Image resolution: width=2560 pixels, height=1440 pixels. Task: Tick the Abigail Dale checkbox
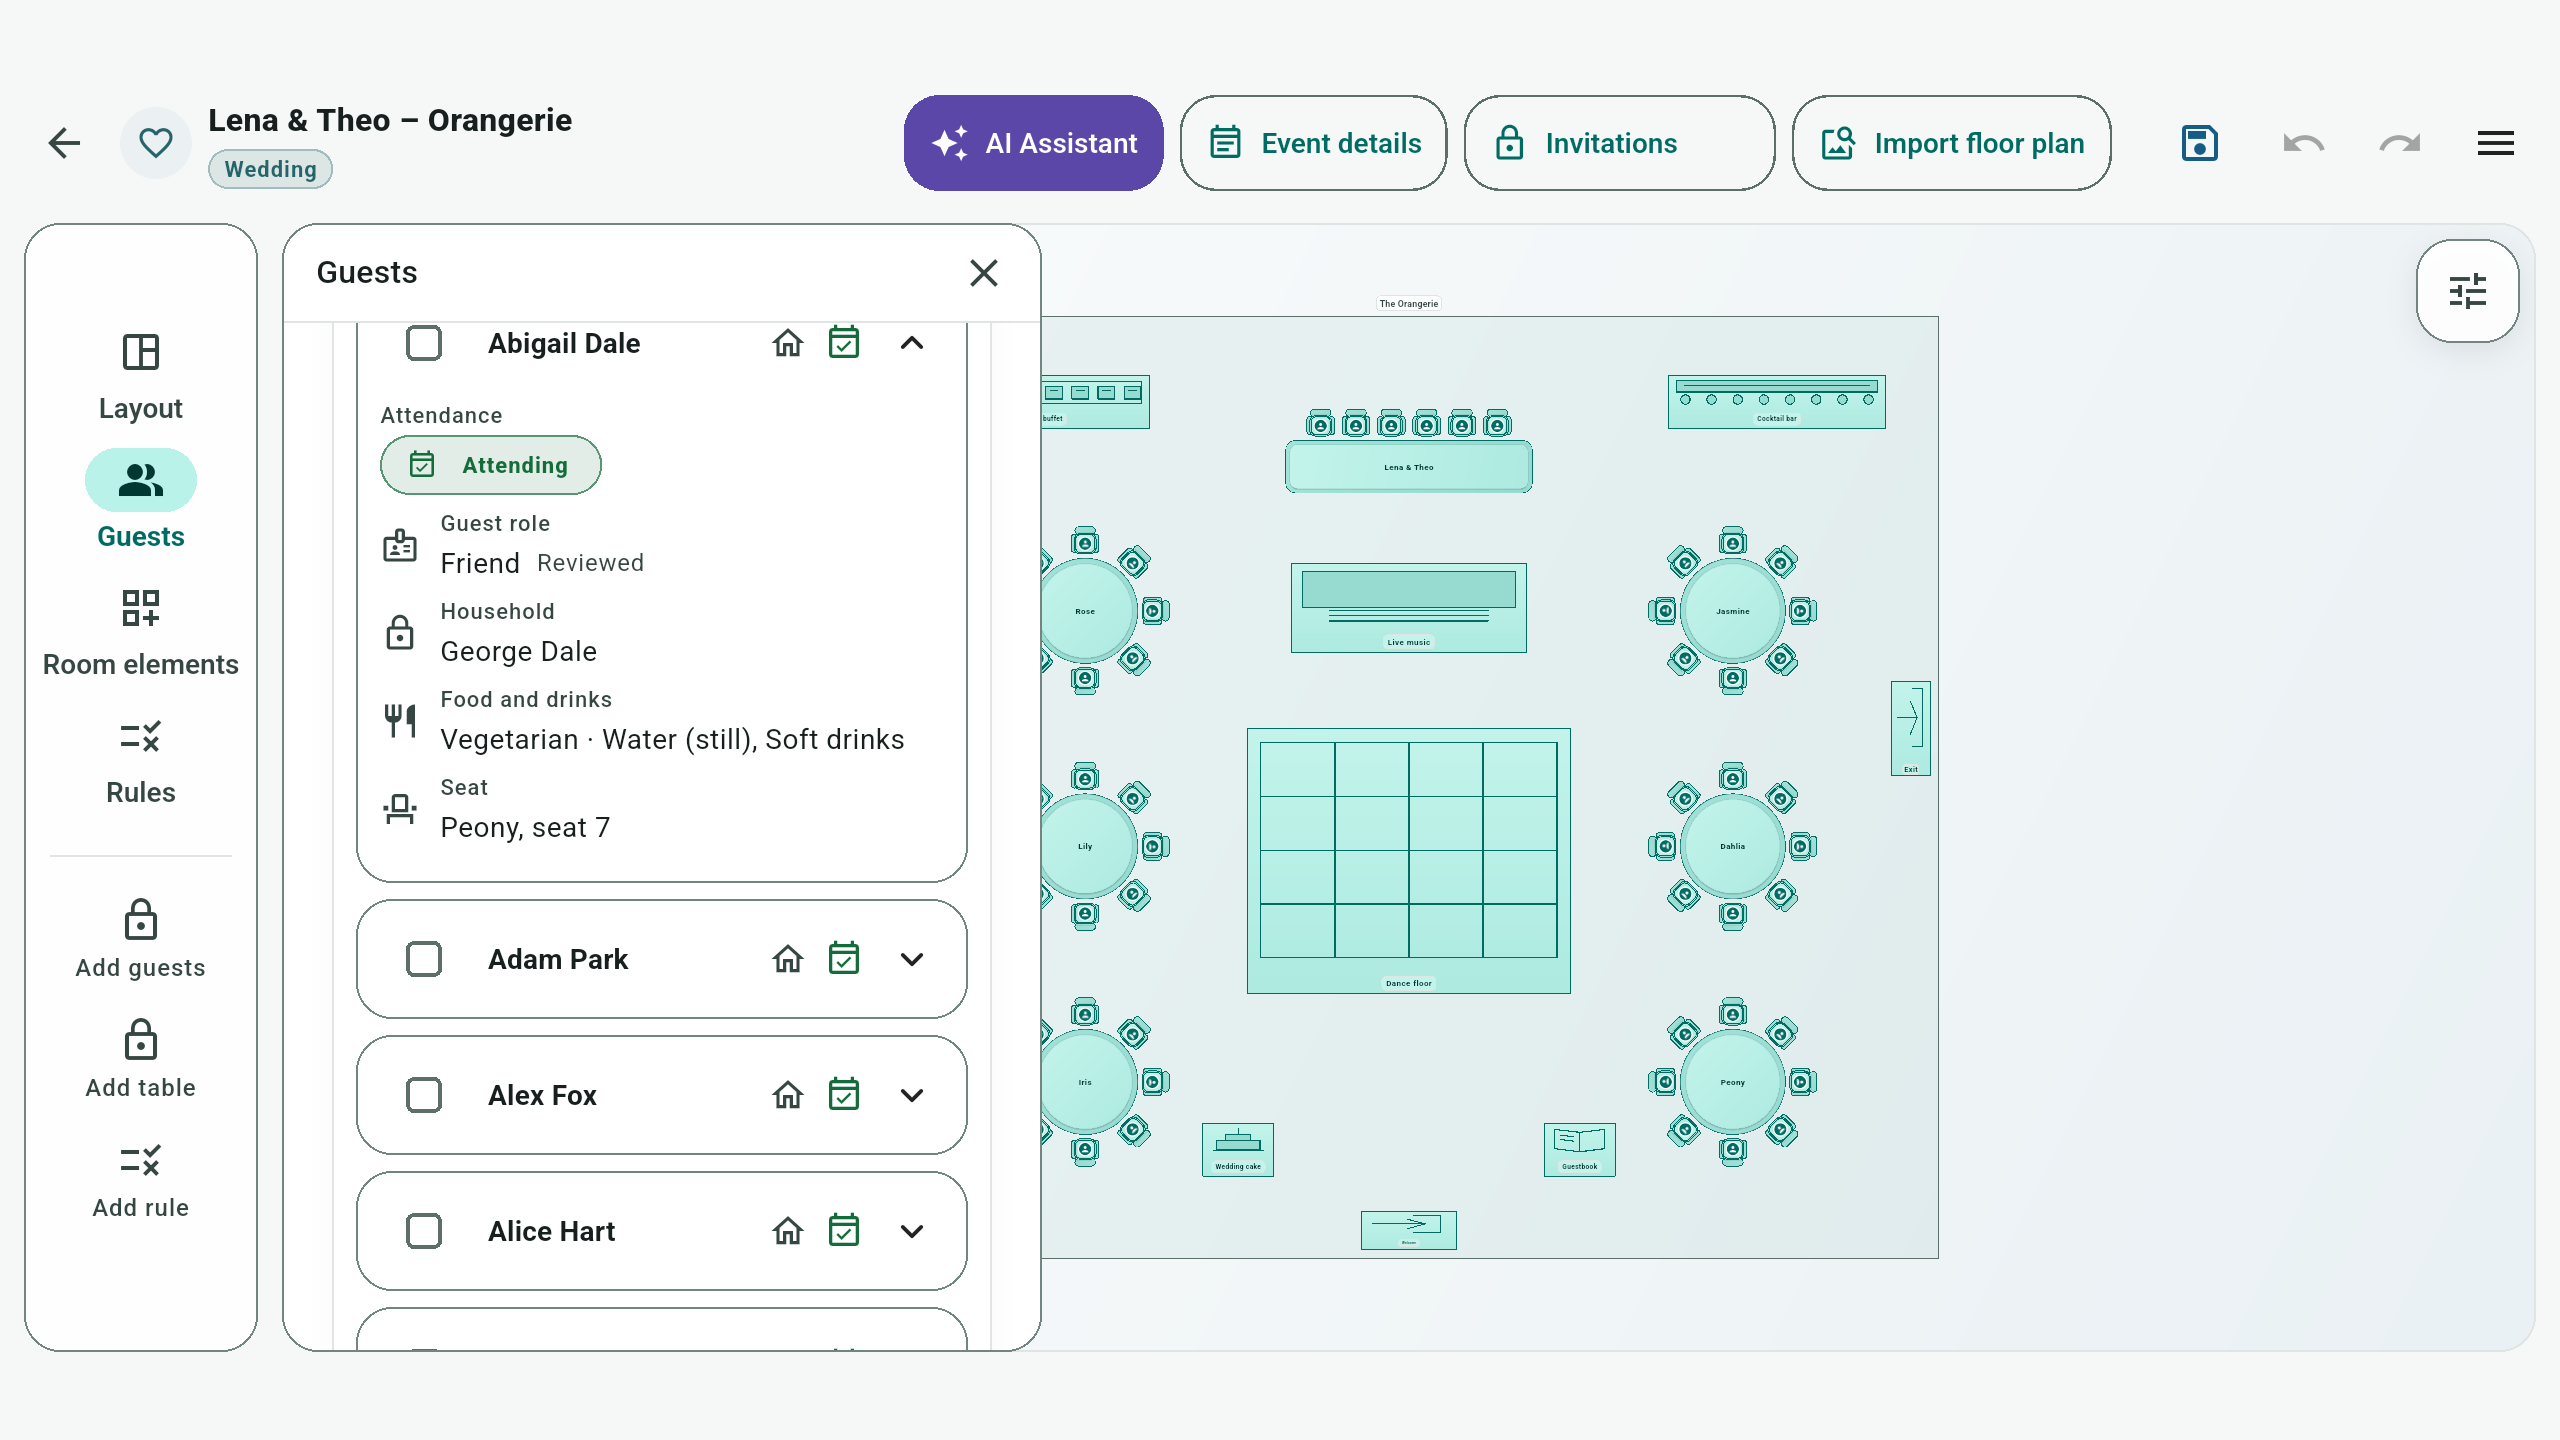424,343
